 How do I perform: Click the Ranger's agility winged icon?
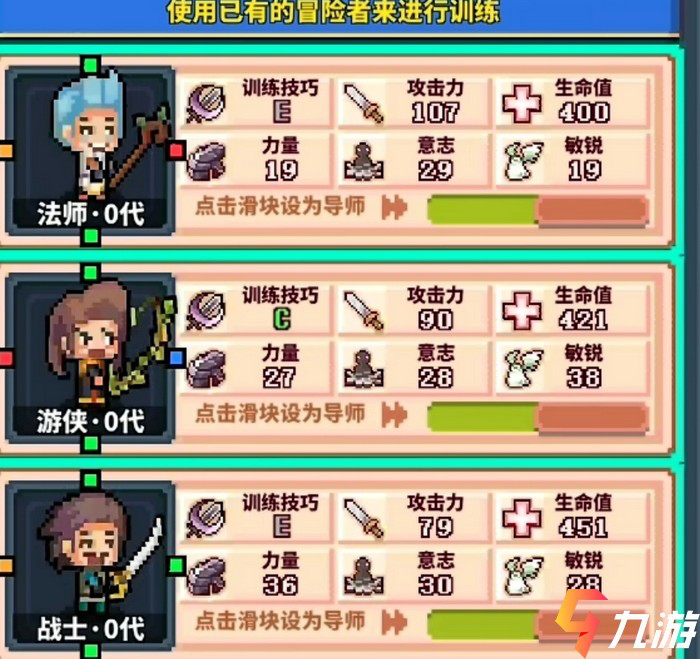523,368
